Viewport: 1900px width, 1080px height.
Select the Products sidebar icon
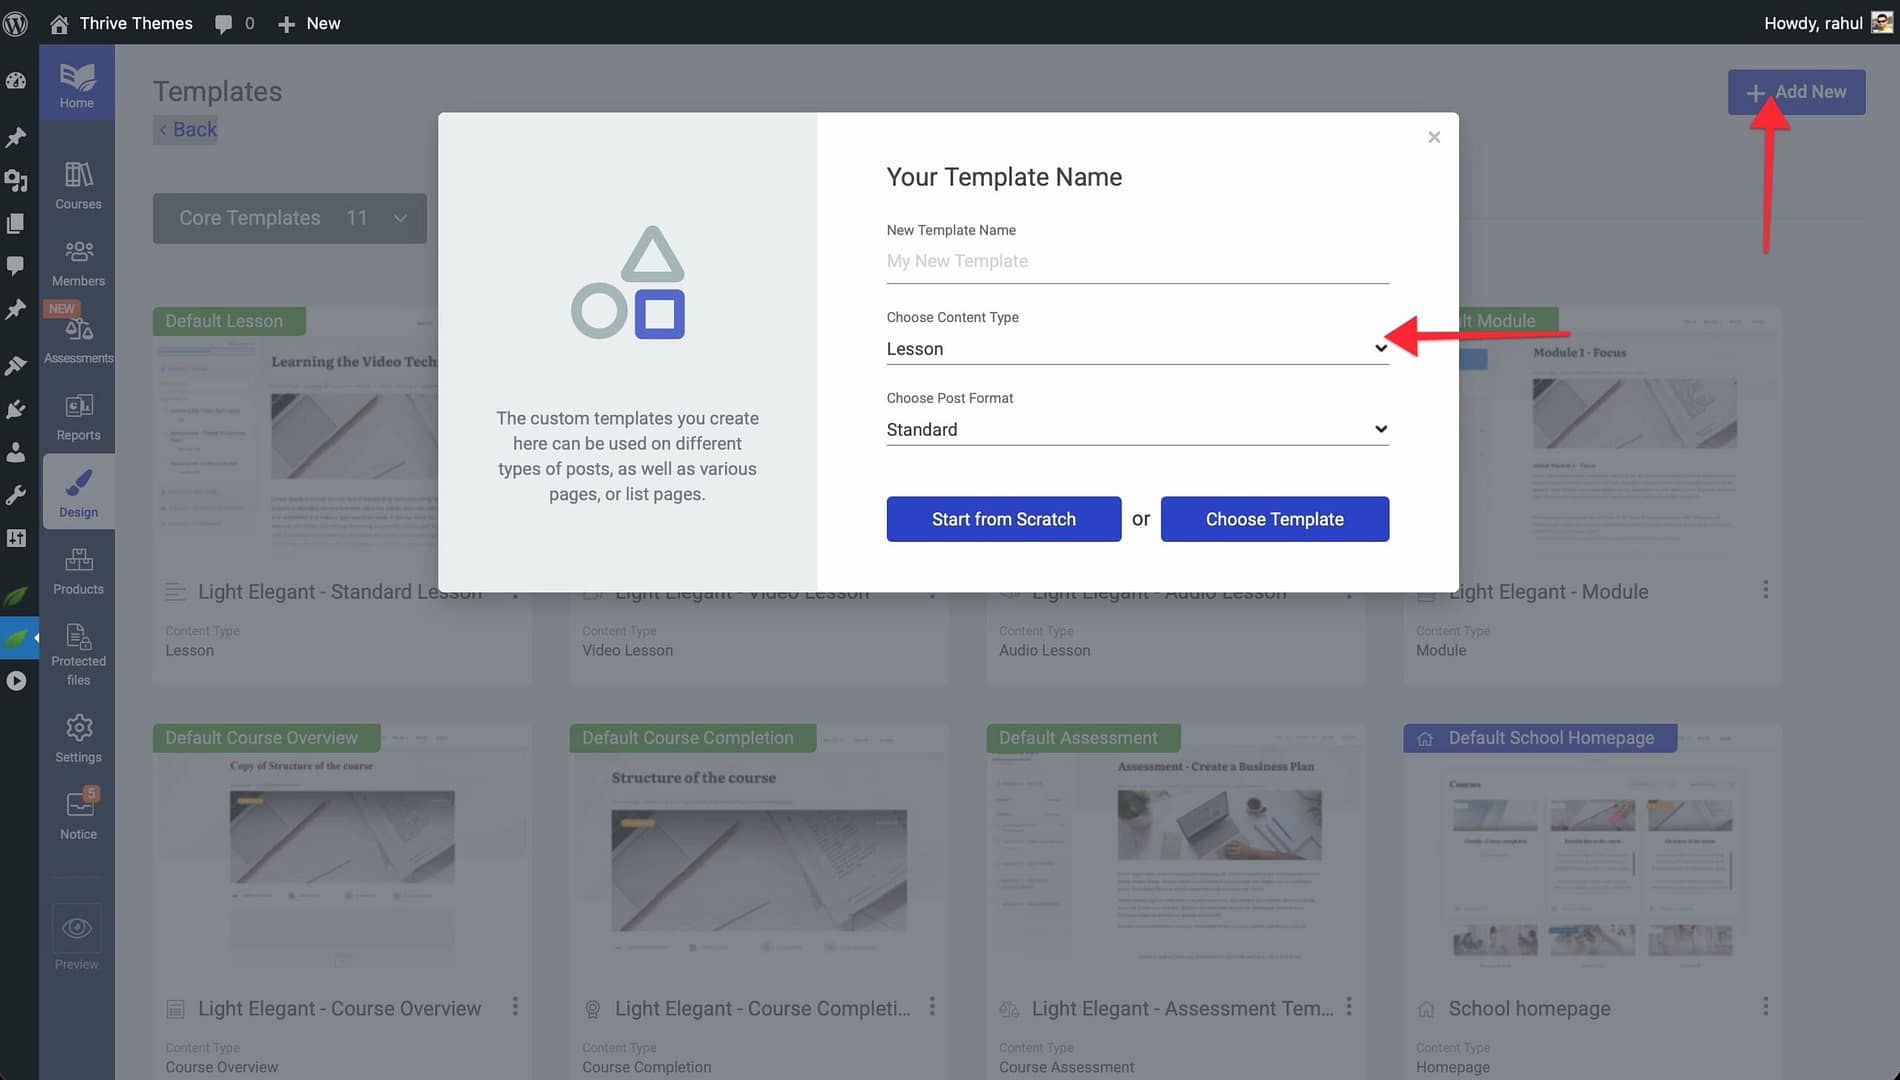[78, 571]
